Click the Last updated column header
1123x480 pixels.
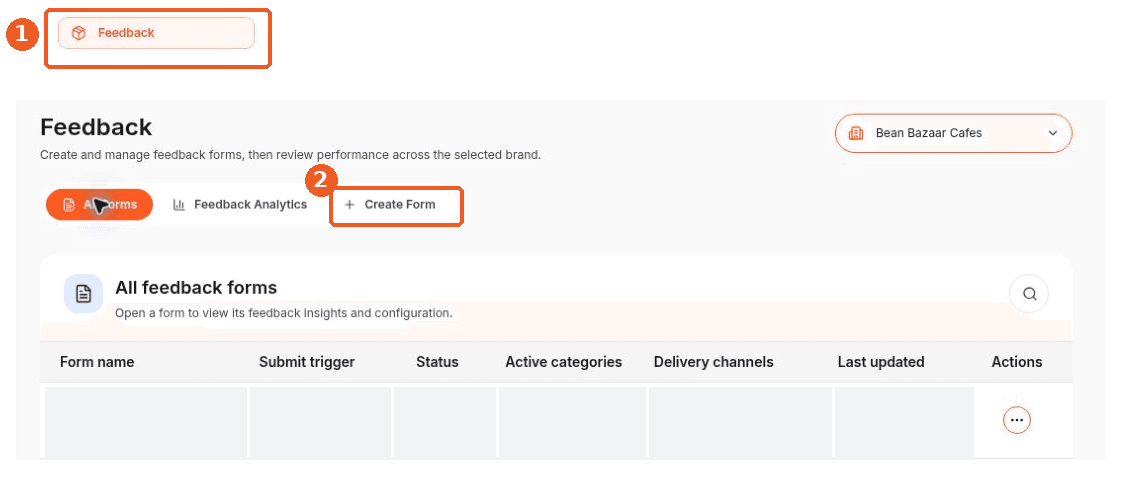[x=881, y=363]
